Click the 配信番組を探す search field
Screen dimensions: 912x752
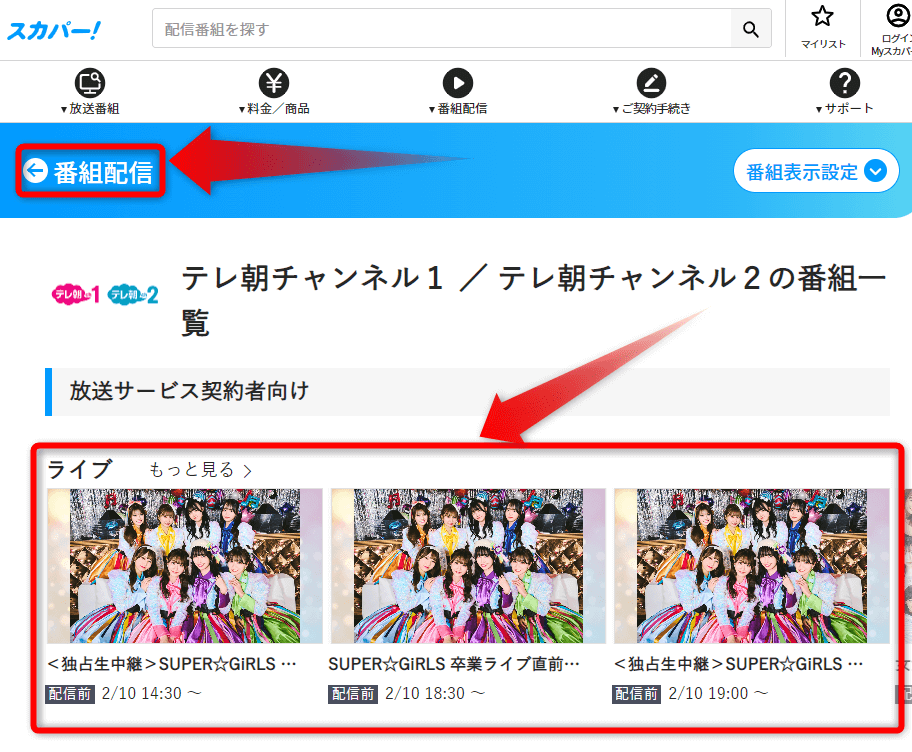pyautogui.click(x=441, y=28)
